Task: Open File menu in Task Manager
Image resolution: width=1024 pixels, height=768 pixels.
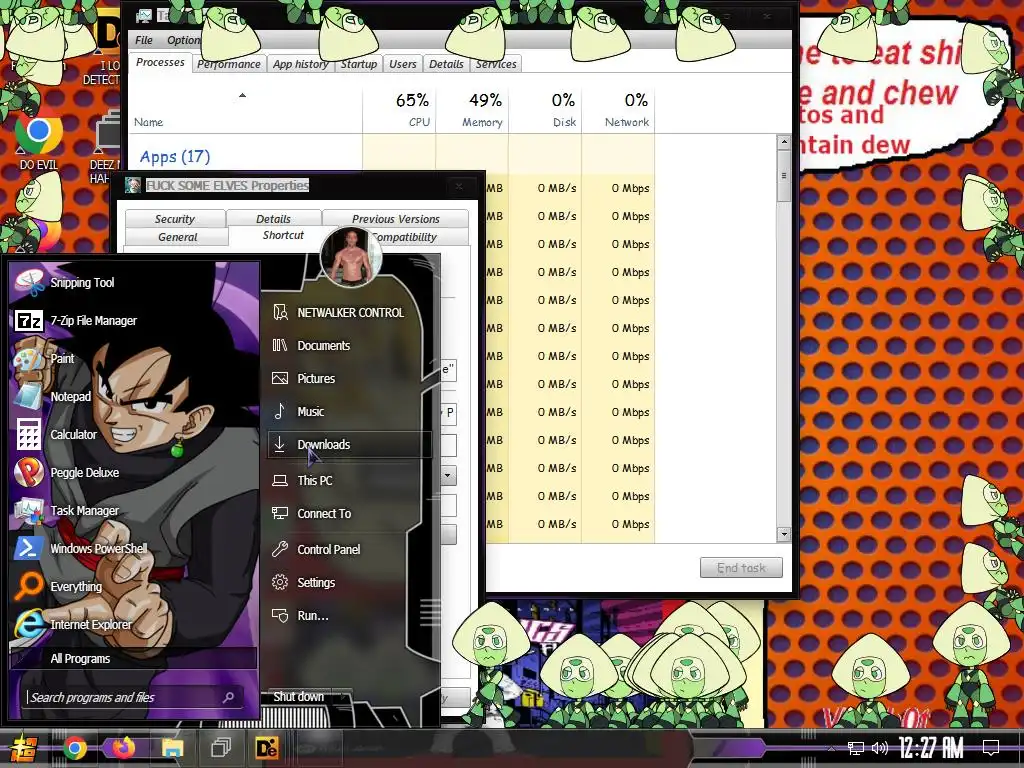Action: click(144, 40)
